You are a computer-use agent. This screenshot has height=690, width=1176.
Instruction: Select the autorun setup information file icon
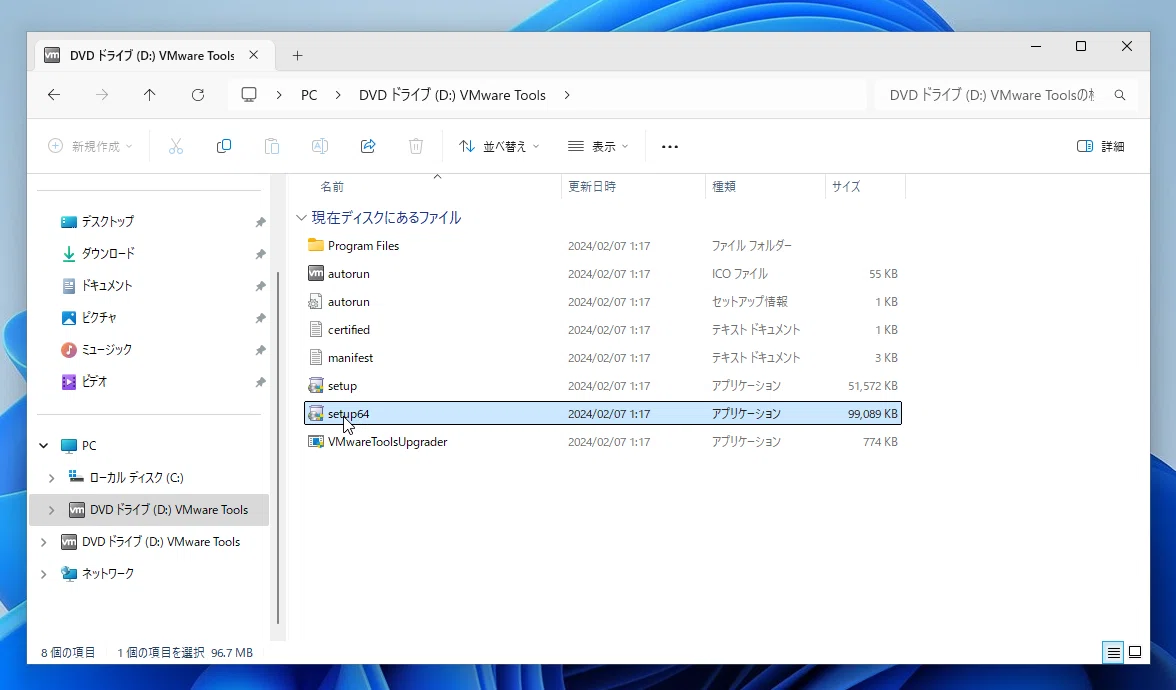tap(316, 302)
